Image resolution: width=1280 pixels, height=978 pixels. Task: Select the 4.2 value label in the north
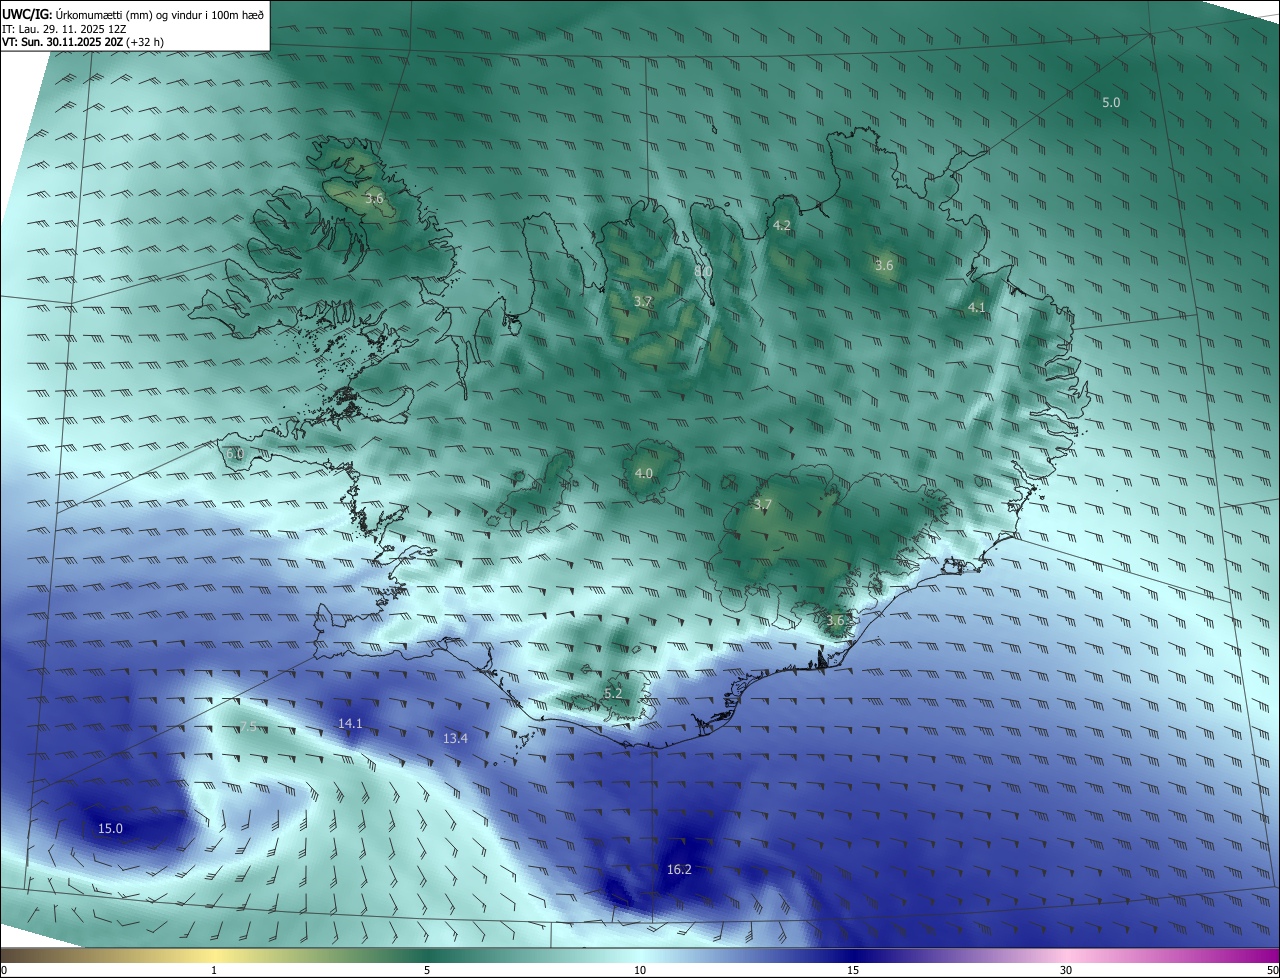[x=782, y=226]
